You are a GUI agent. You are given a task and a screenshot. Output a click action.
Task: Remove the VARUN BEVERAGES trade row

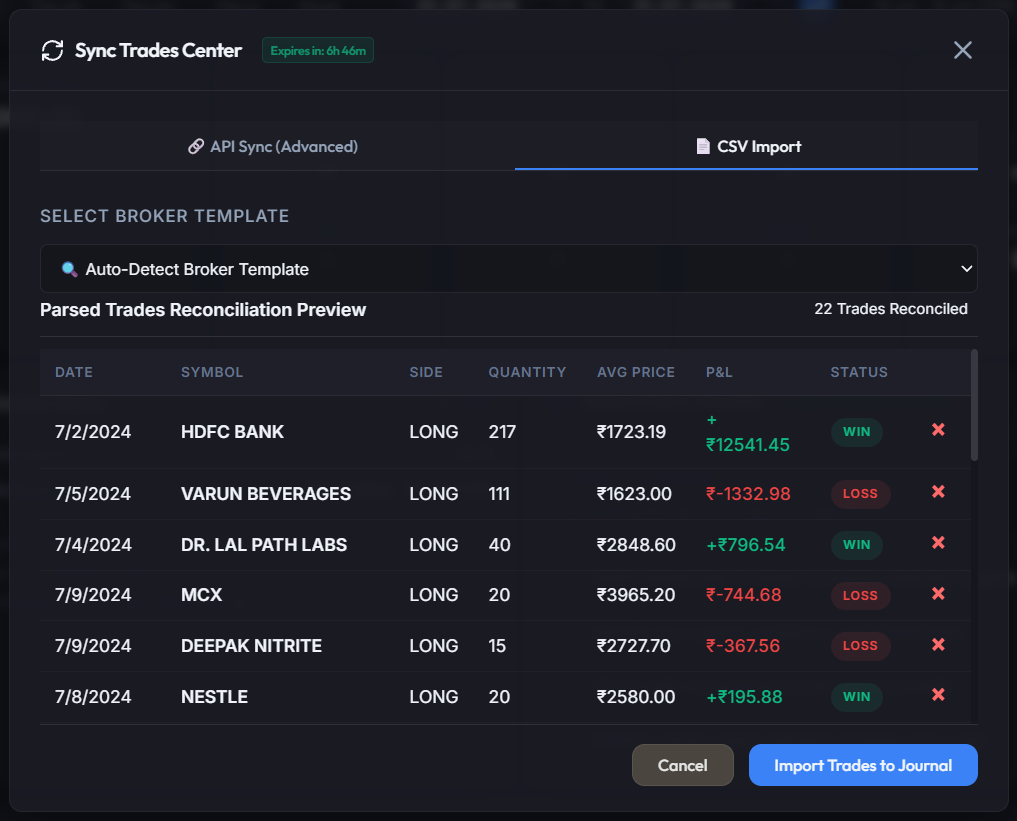click(x=938, y=492)
